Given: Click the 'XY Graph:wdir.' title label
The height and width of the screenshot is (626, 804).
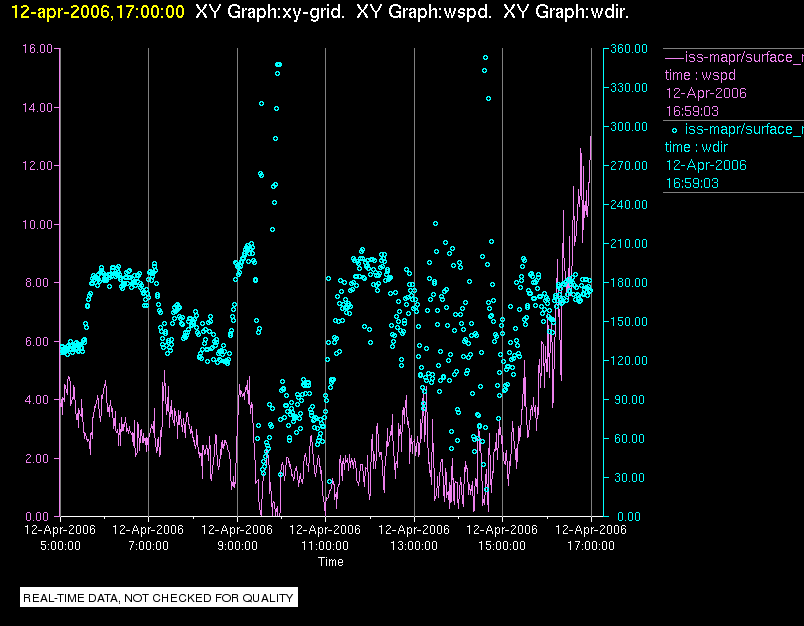Looking at the screenshot, I should [566, 11].
